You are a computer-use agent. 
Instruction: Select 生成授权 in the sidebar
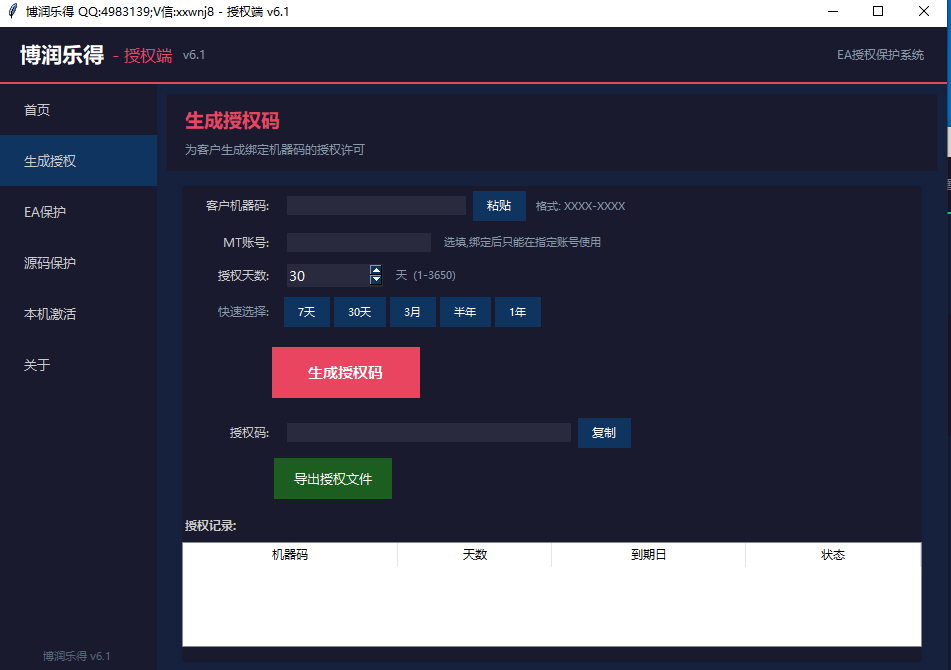point(78,161)
